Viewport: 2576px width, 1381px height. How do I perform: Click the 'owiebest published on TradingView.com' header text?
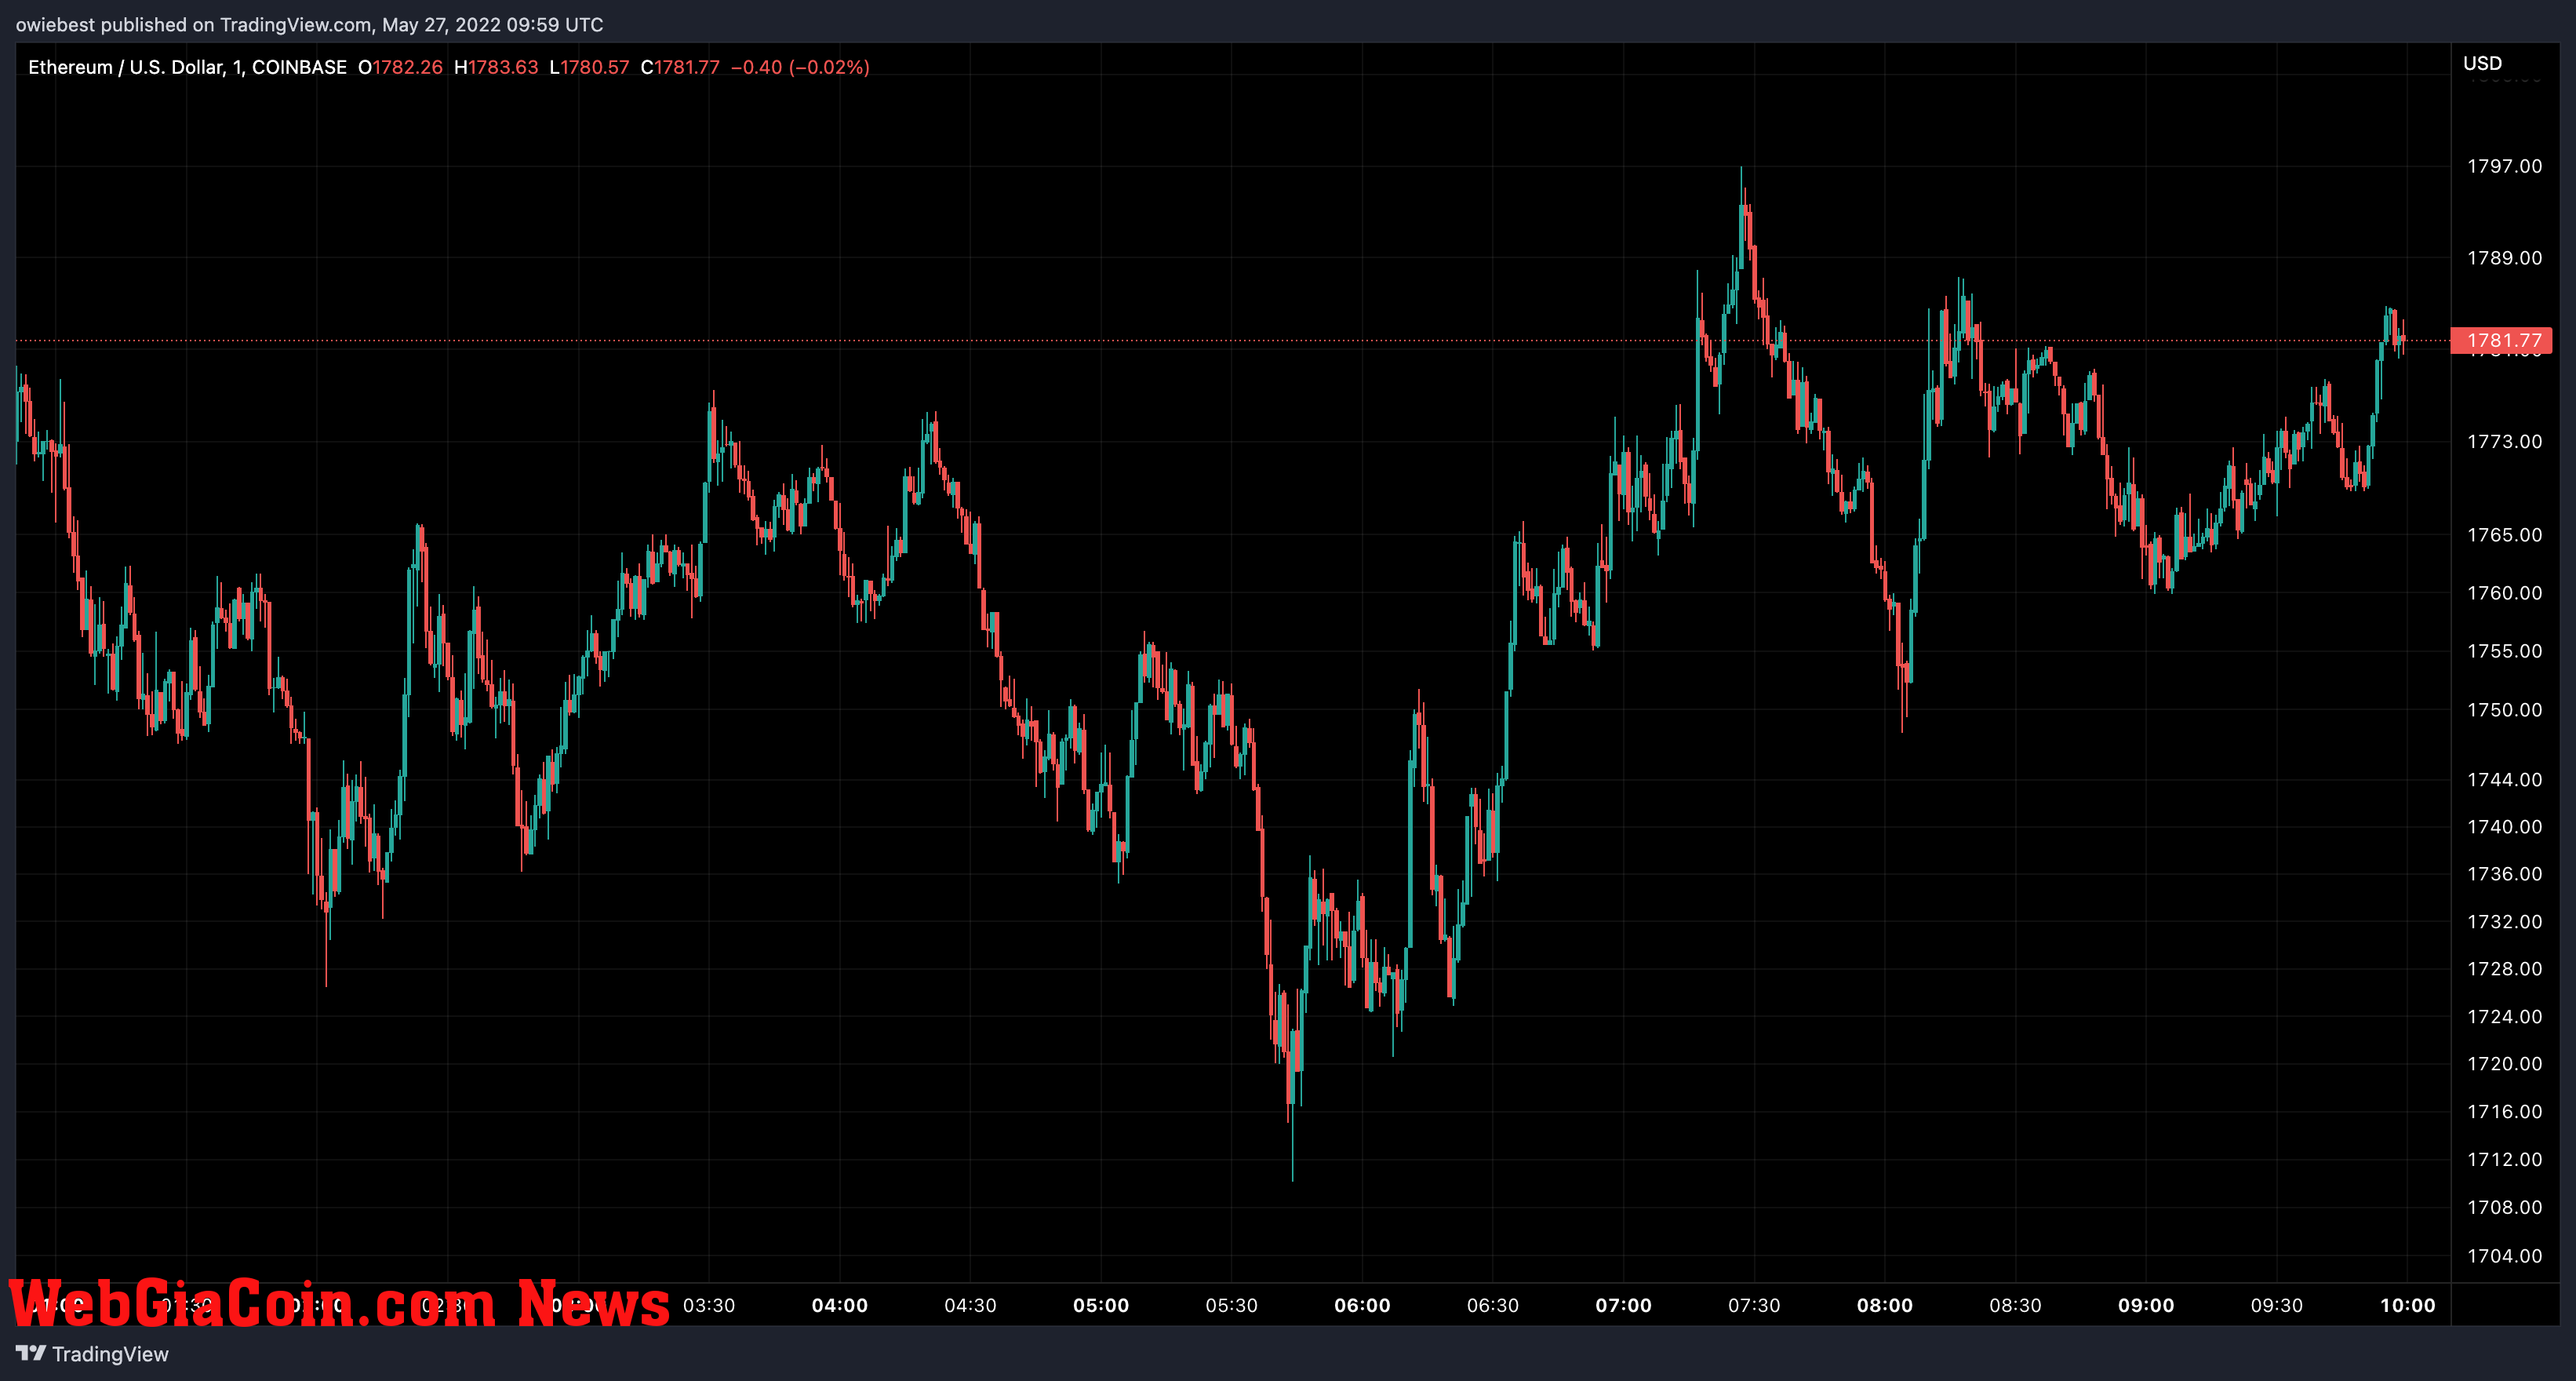(x=193, y=25)
